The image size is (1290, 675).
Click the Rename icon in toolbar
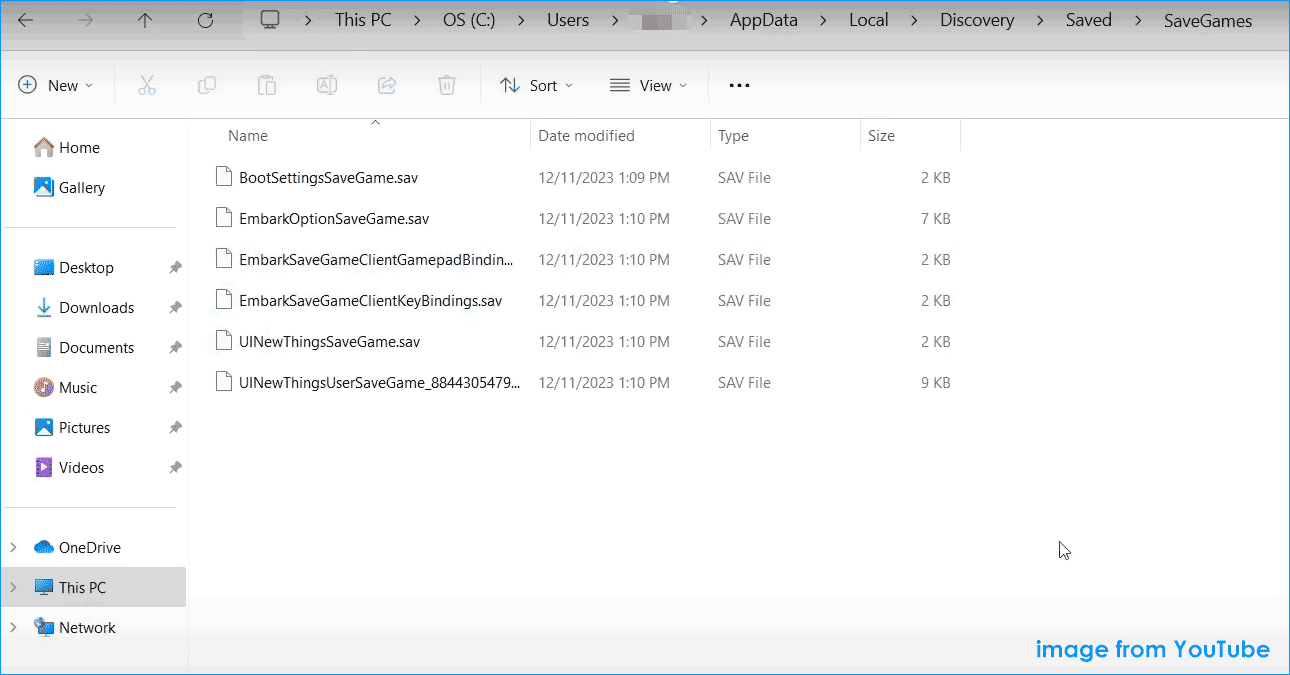[327, 86]
